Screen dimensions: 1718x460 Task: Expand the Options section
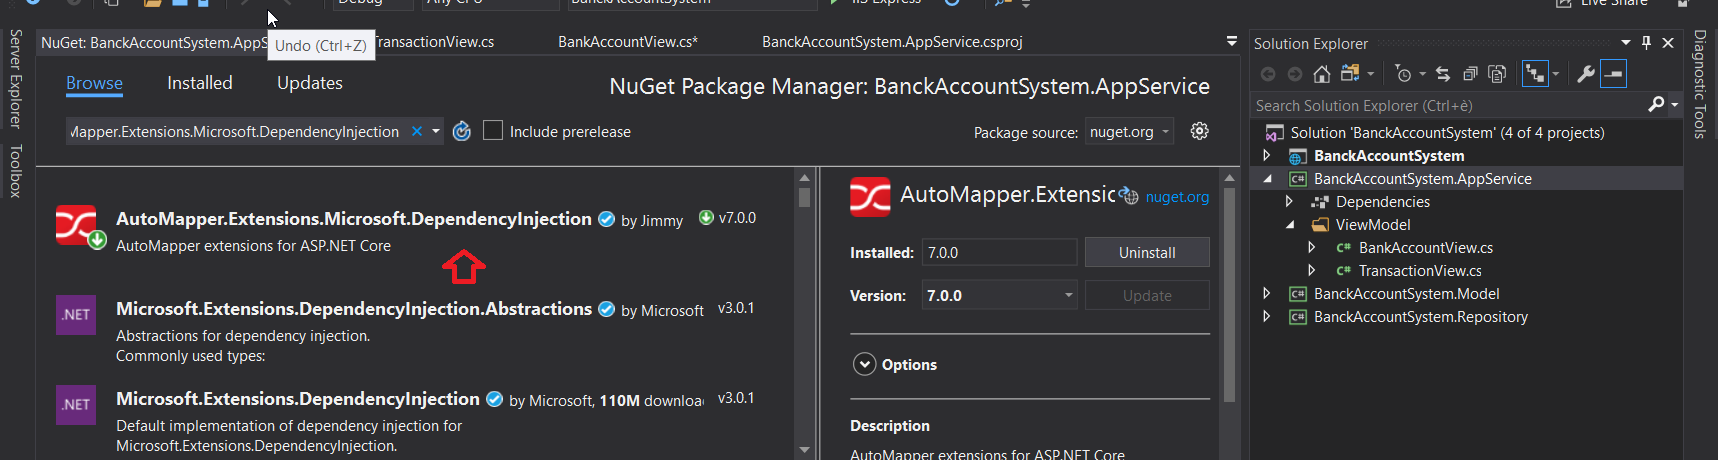click(x=865, y=364)
